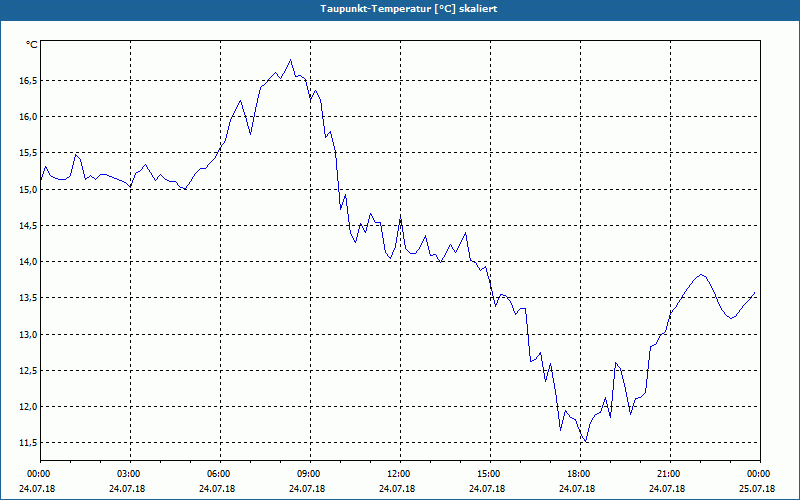
Task: Click the curve minimum just after 18:00
Action: pyautogui.click(x=586, y=441)
